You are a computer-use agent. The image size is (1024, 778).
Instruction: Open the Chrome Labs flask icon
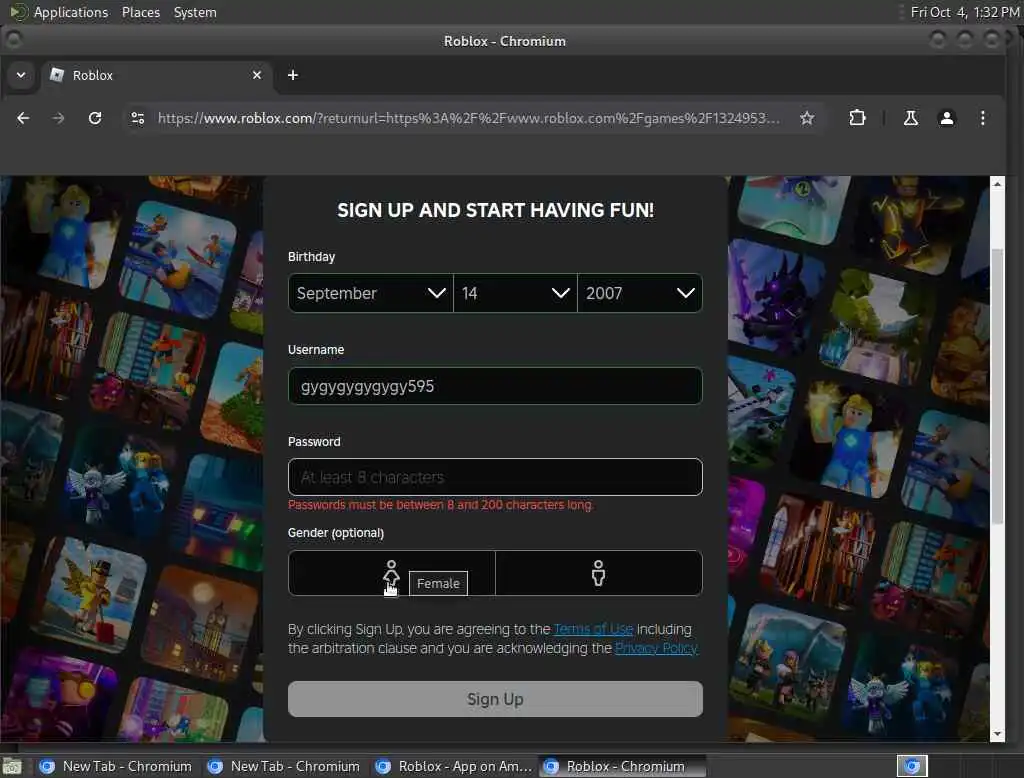coord(910,118)
